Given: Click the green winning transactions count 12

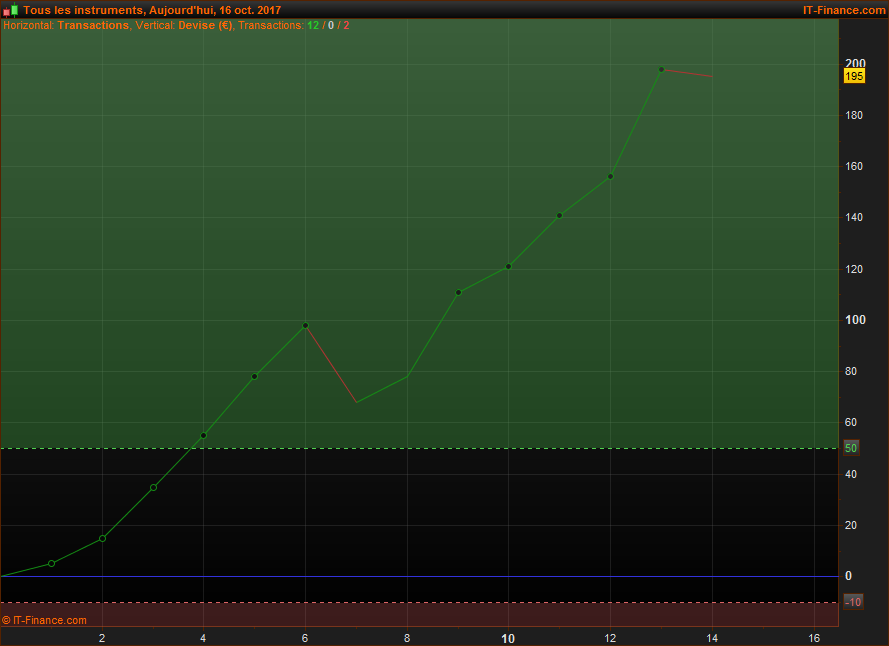Looking at the screenshot, I should coord(313,25).
